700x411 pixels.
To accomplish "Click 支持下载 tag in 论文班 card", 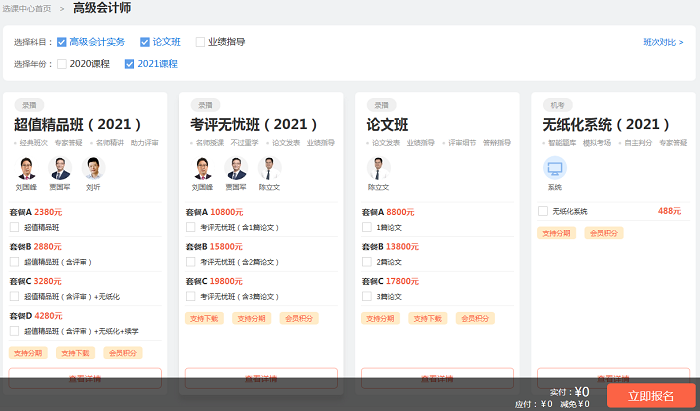I will tap(428, 318).
